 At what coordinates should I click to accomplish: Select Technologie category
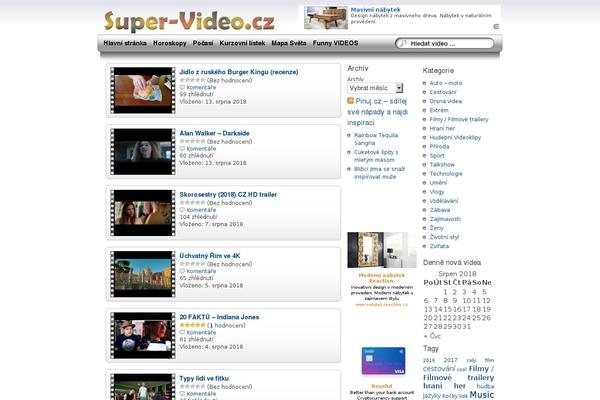pyautogui.click(x=446, y=174)
